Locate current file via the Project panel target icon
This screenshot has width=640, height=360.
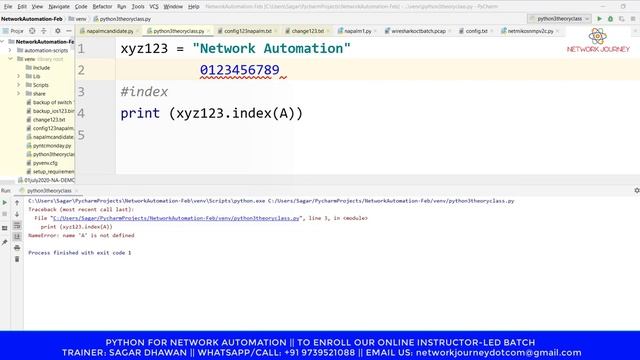click(x=32, y=31)
